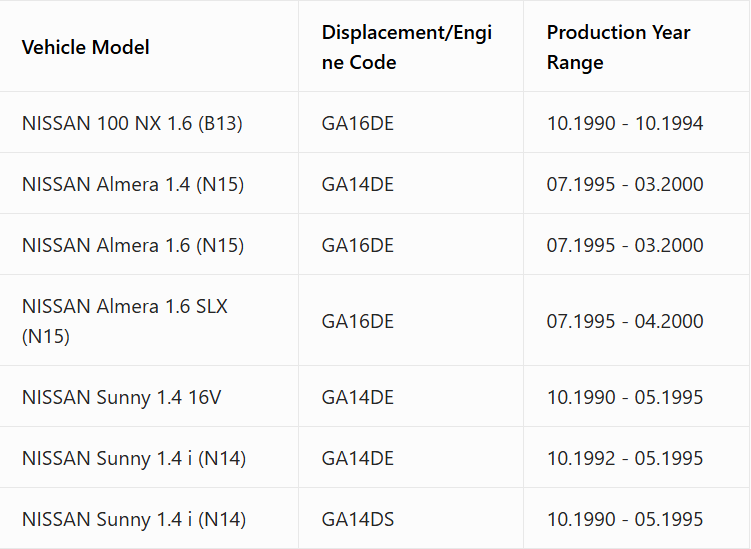The height and width of the screenshot is (549, 751).
Task: Click the 10.1990 - 10.1994 production range
Action: (625, 123)
